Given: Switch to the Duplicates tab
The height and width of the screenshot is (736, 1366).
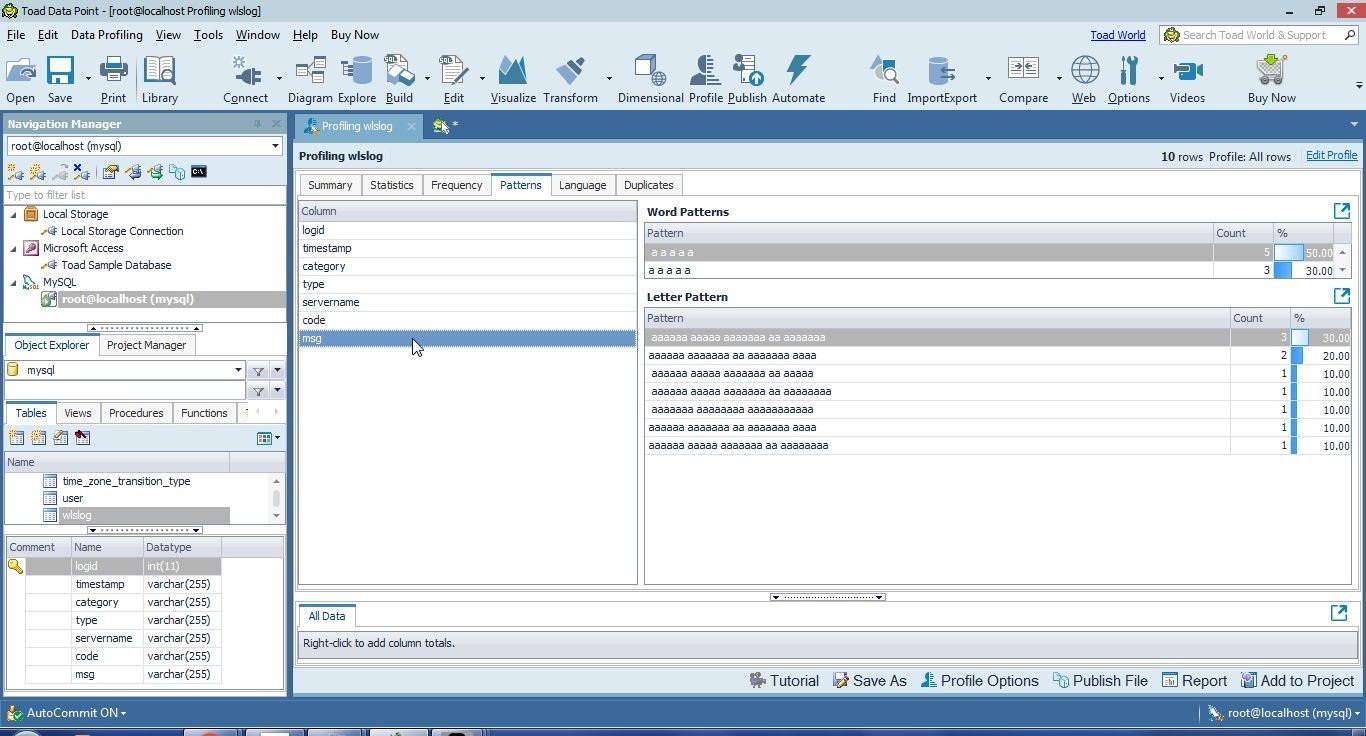Looking at the screenshot, I should pyautogui.click(x=648, y=185).
